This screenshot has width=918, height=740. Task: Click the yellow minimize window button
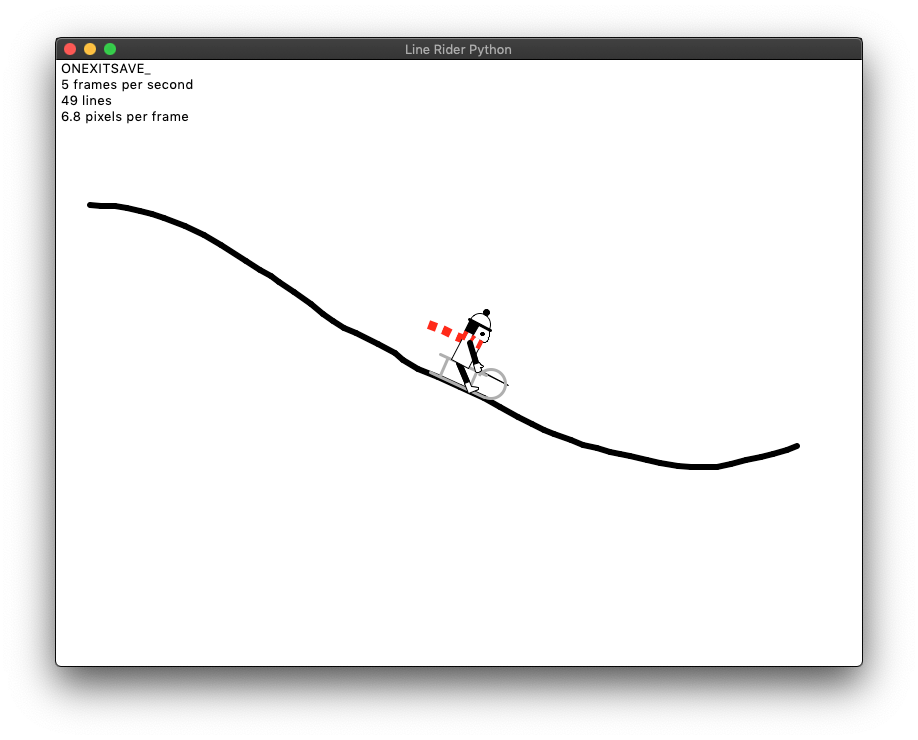pyautogui.click(x=90, y=49)
